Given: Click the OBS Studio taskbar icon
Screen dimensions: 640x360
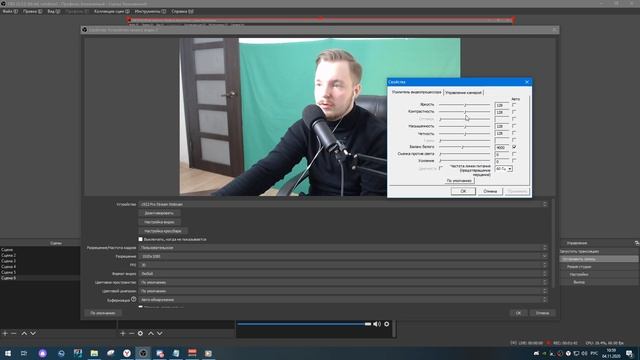Looking at the screenshot, I should click(x=143, y=353).
